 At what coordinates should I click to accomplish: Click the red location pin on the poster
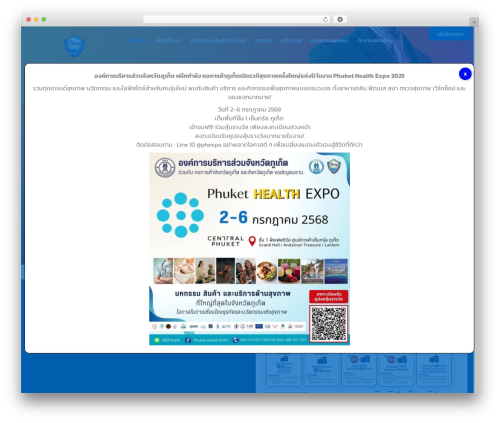(252, 241)
